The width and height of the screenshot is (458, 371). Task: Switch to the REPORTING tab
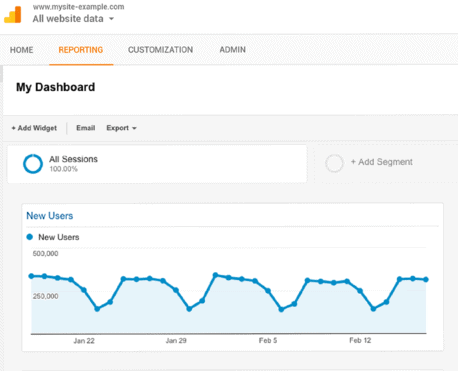tap(81, 50)
